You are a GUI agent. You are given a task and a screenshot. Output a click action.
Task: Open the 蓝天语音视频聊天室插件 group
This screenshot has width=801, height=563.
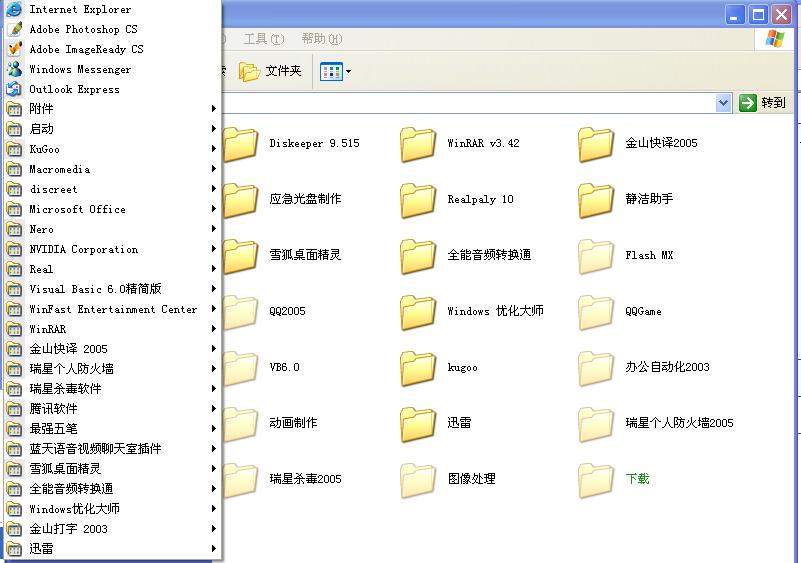pyautogui.click(x=112, y=449)
